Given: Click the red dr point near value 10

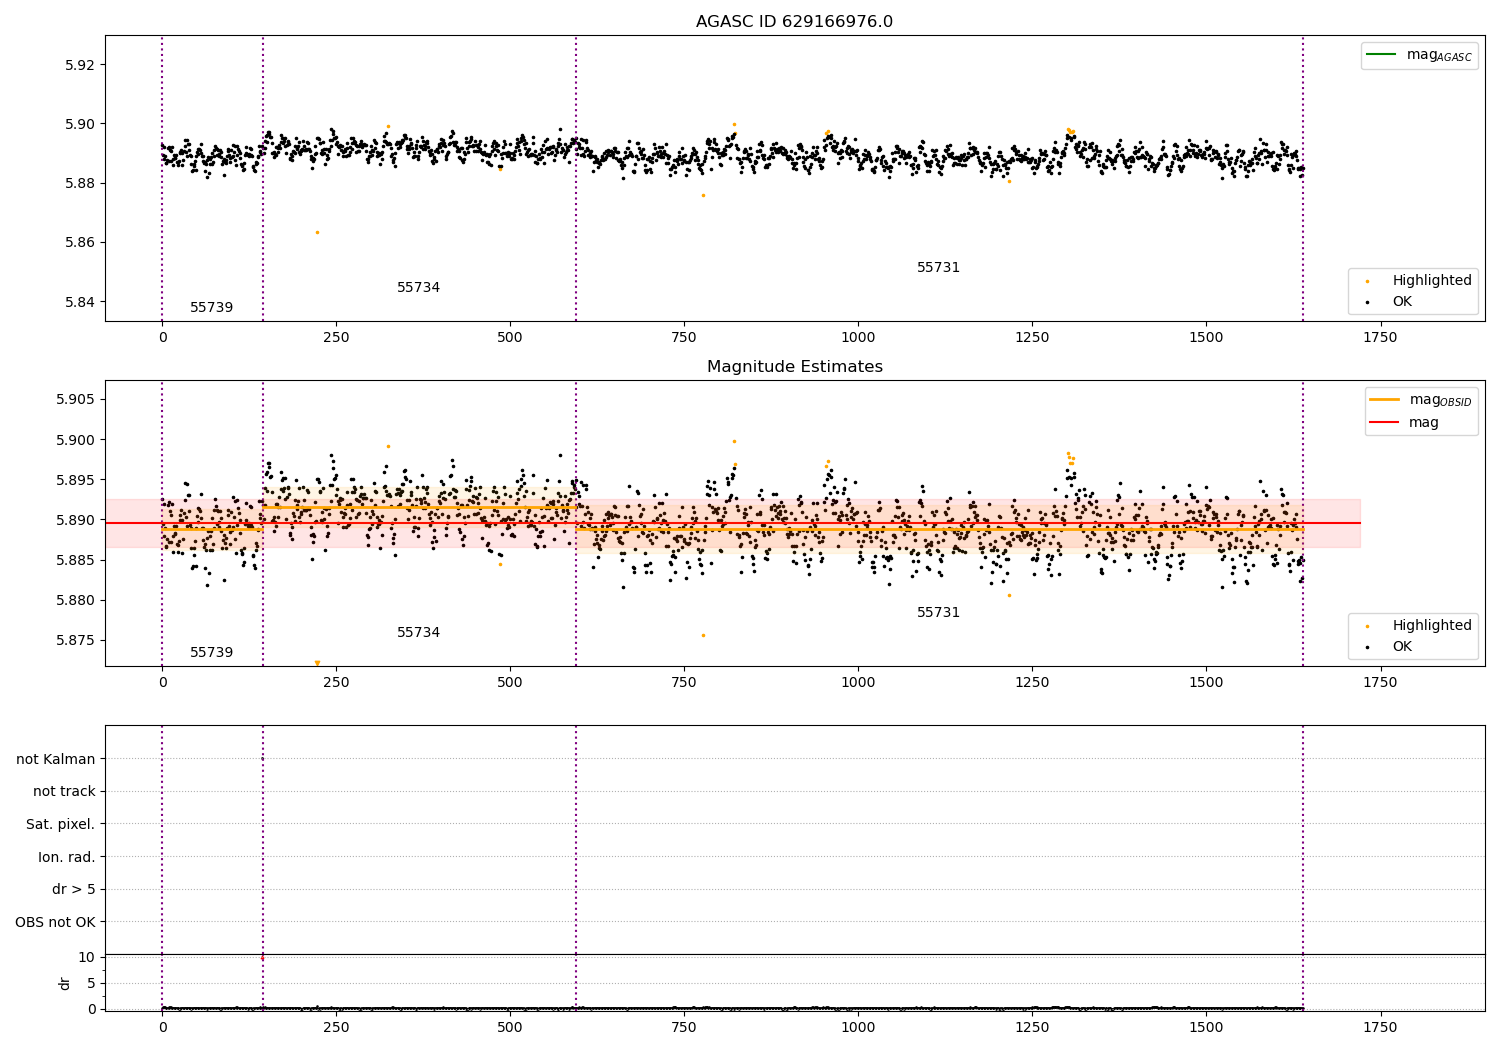Looking at the screenshot, I should pyautogui.click(x=263, y=958).
